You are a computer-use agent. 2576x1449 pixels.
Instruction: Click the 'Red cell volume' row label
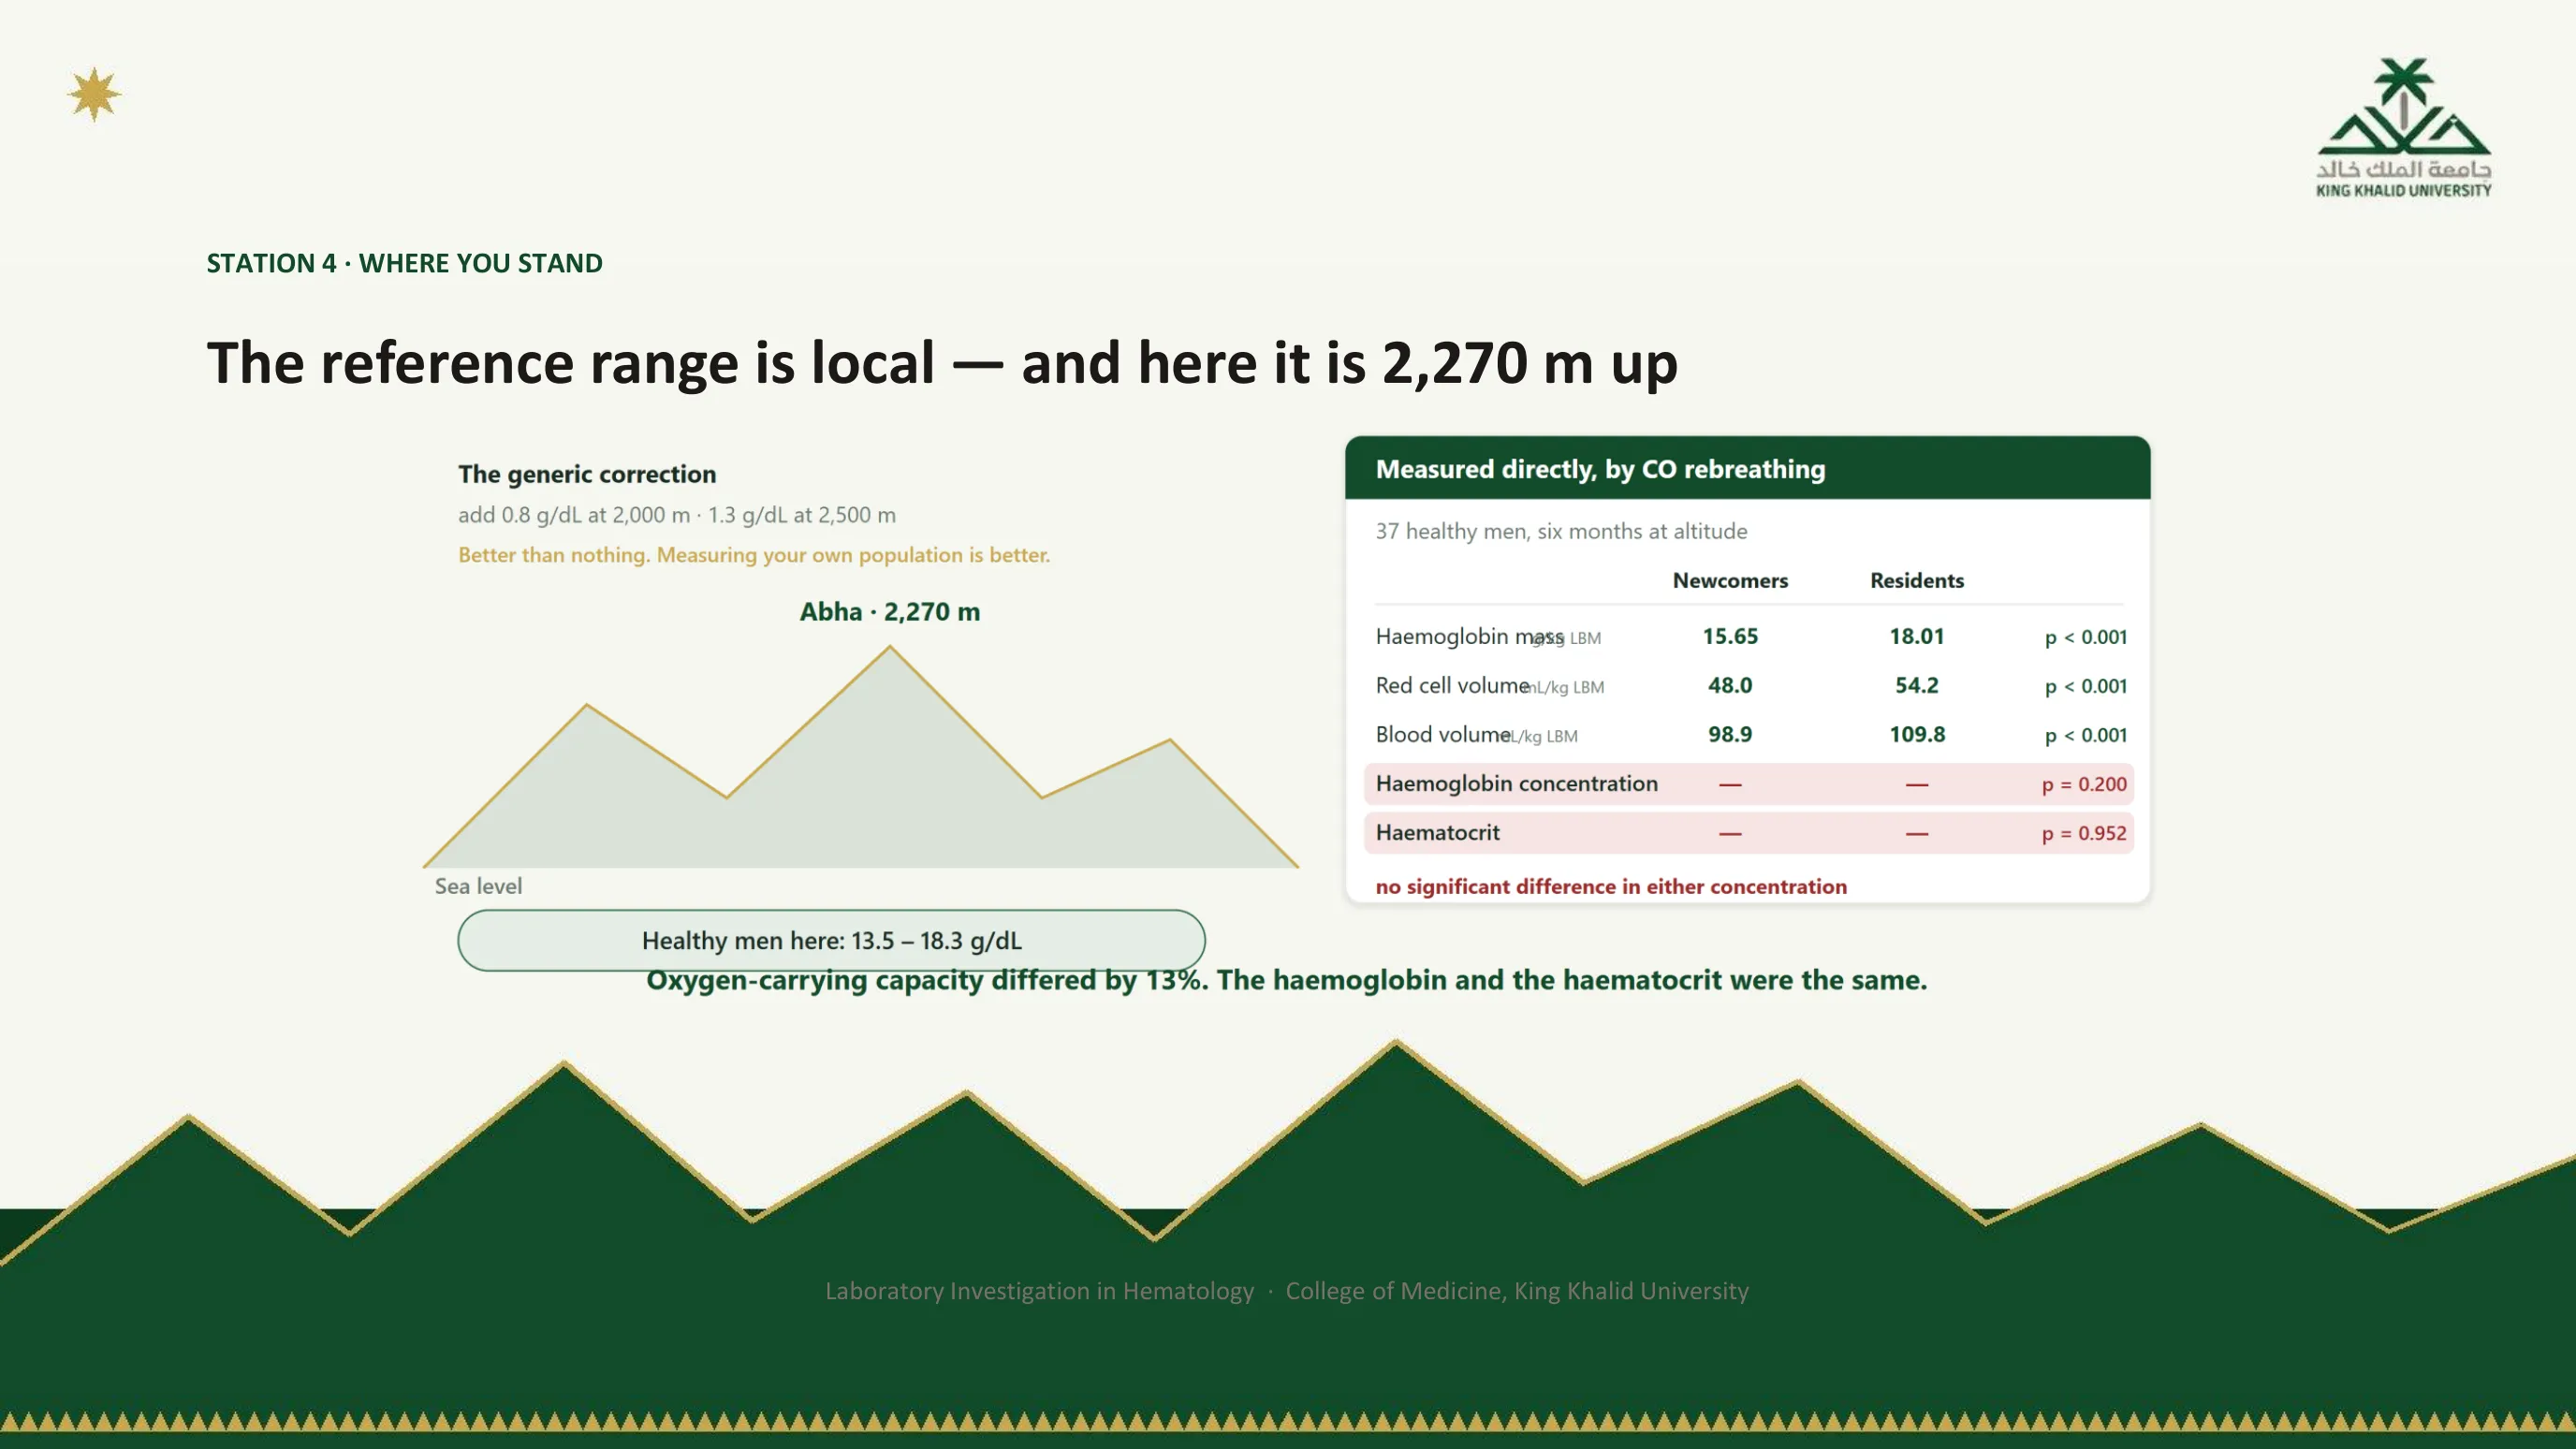click(x=1452, y=685)
